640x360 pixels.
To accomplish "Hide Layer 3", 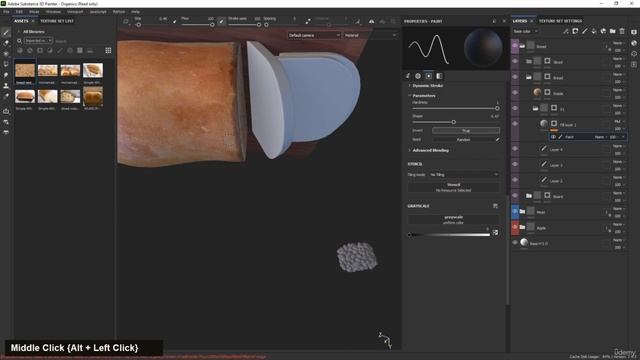I will [515, 164].
